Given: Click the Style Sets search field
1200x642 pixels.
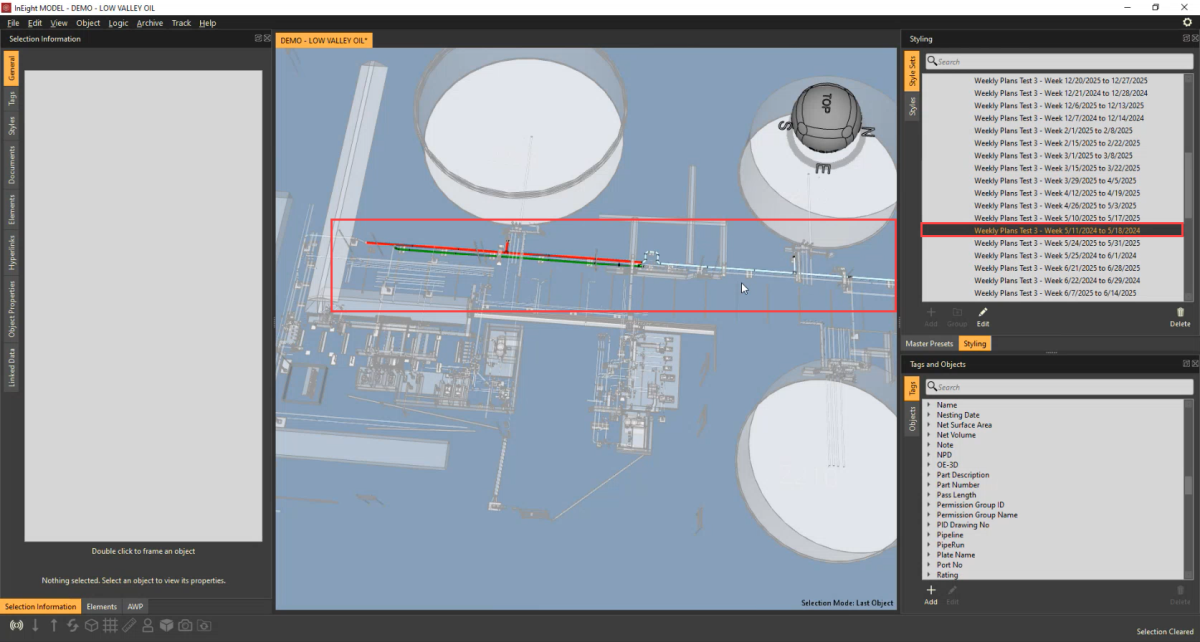Looking at the screenshot, I should [1057, 61].
